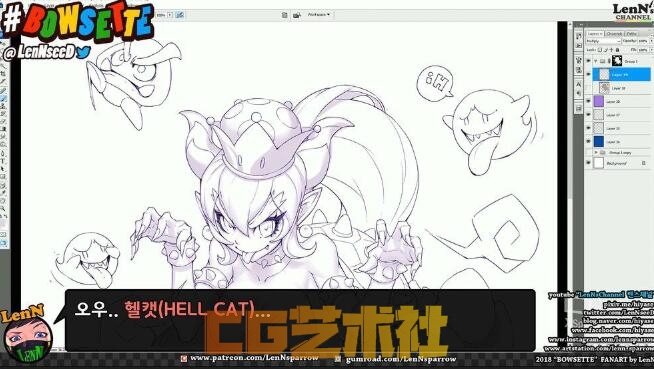Viewport: 654px width, 369px height.
Task: Expand the Group 1 copy folder
Action: [x=596, y=153]
